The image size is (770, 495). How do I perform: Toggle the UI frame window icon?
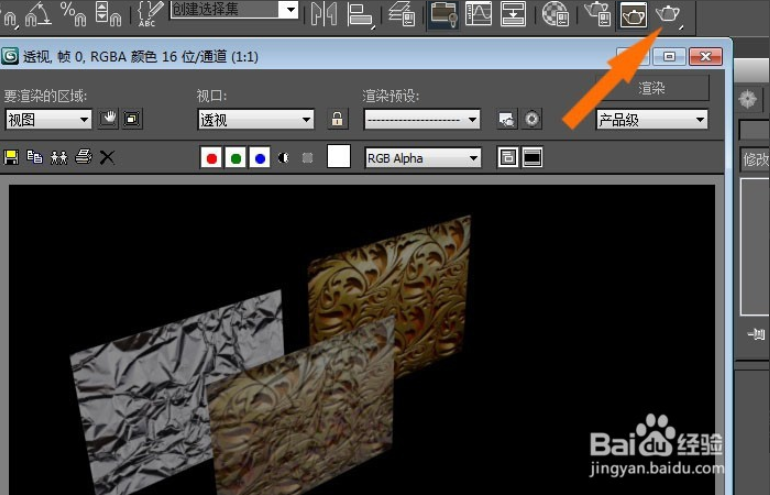[x=532, y=158]
